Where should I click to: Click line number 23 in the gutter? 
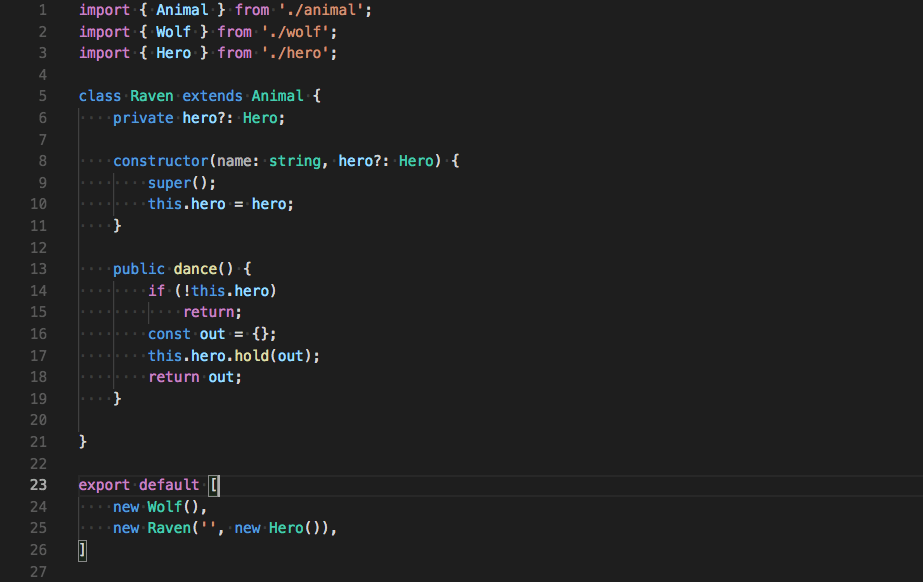(41, 484)
